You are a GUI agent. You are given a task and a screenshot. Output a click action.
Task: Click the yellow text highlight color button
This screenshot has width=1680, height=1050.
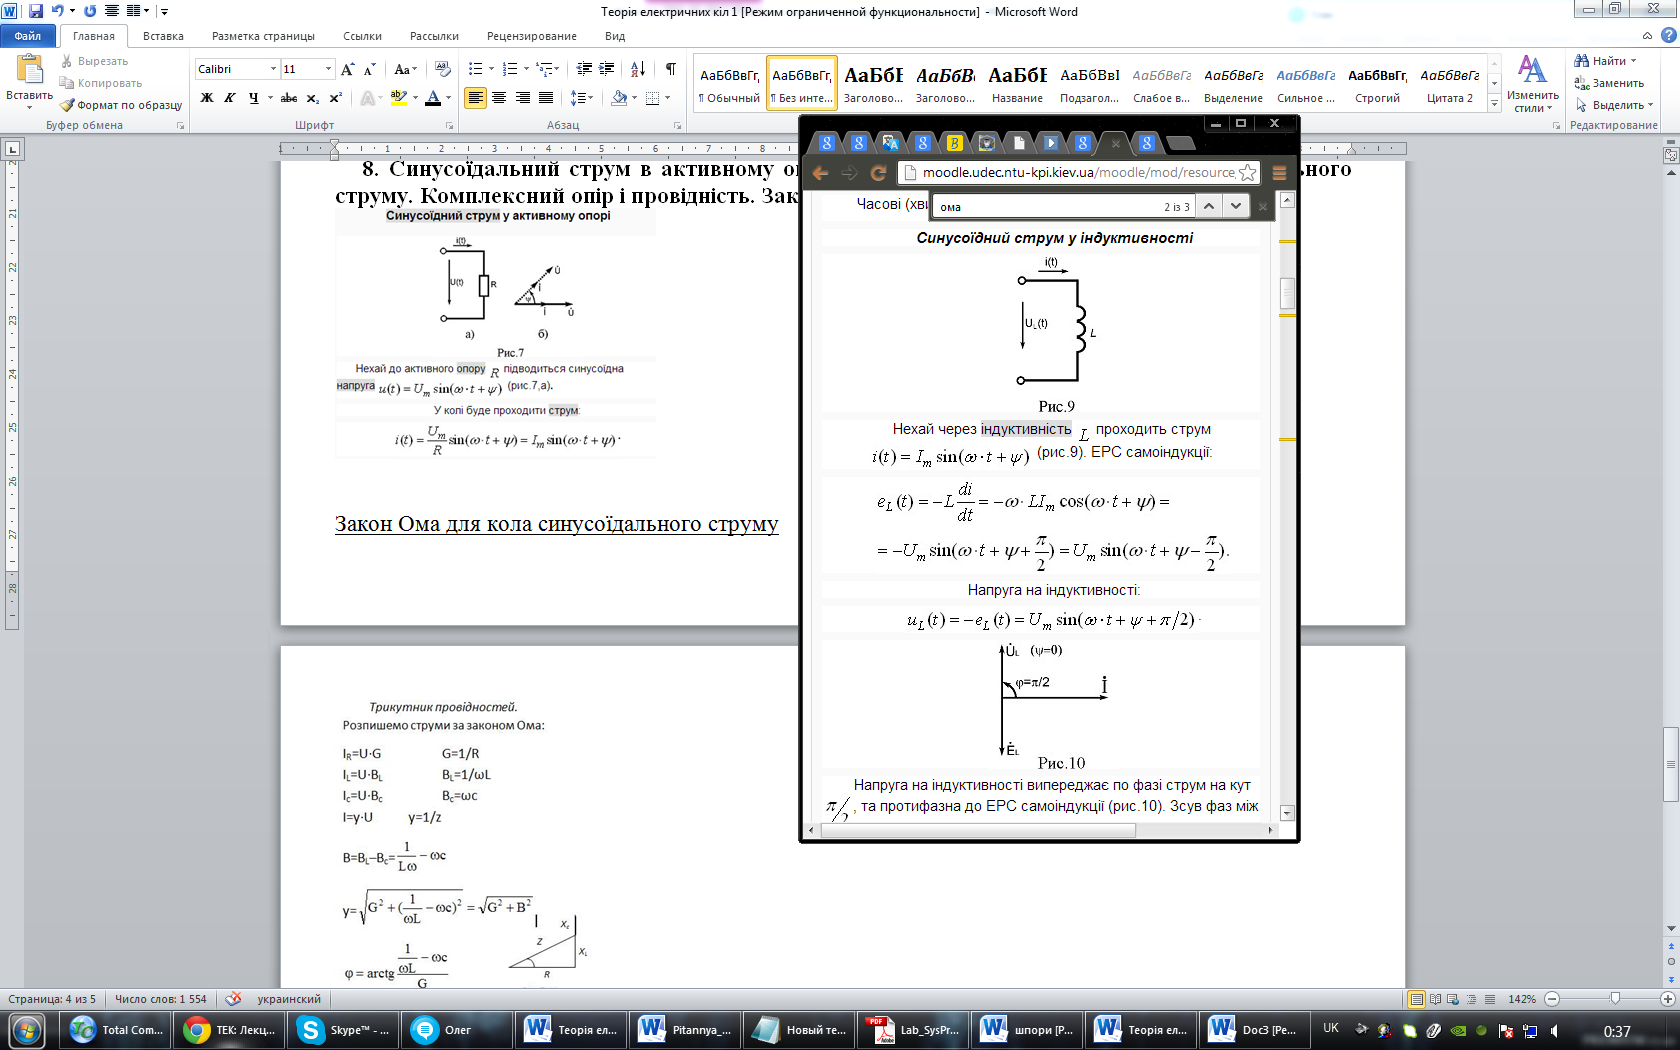[398, 98]
